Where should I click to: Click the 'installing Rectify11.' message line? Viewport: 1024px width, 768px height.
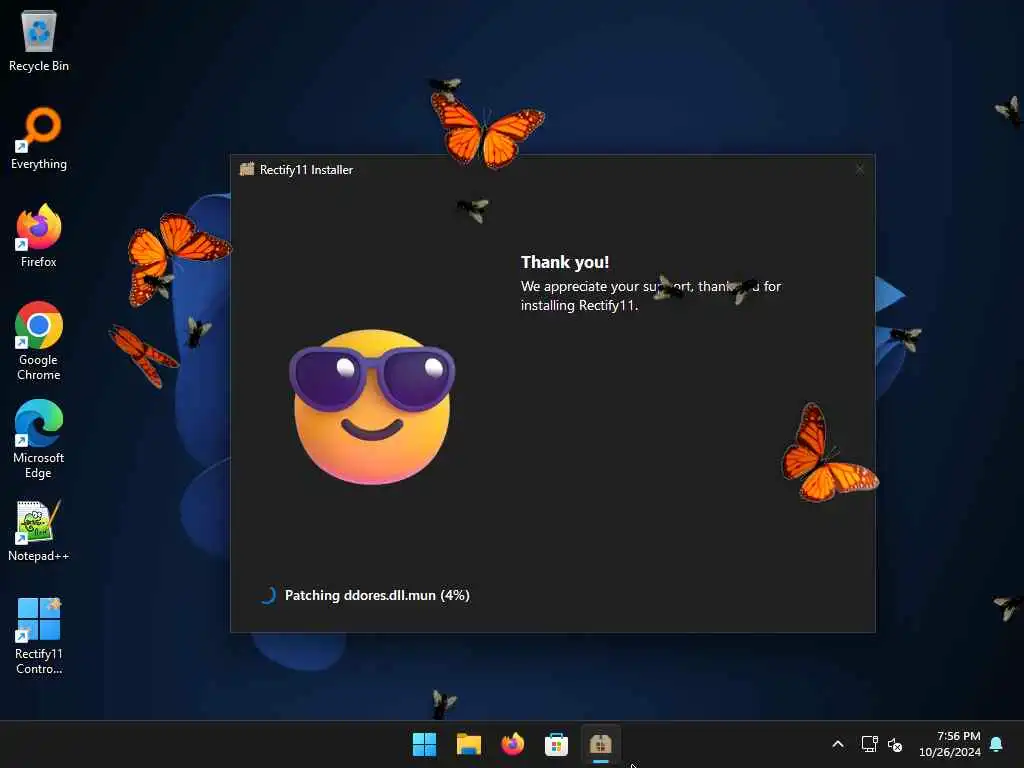click(x=579, y=306)
